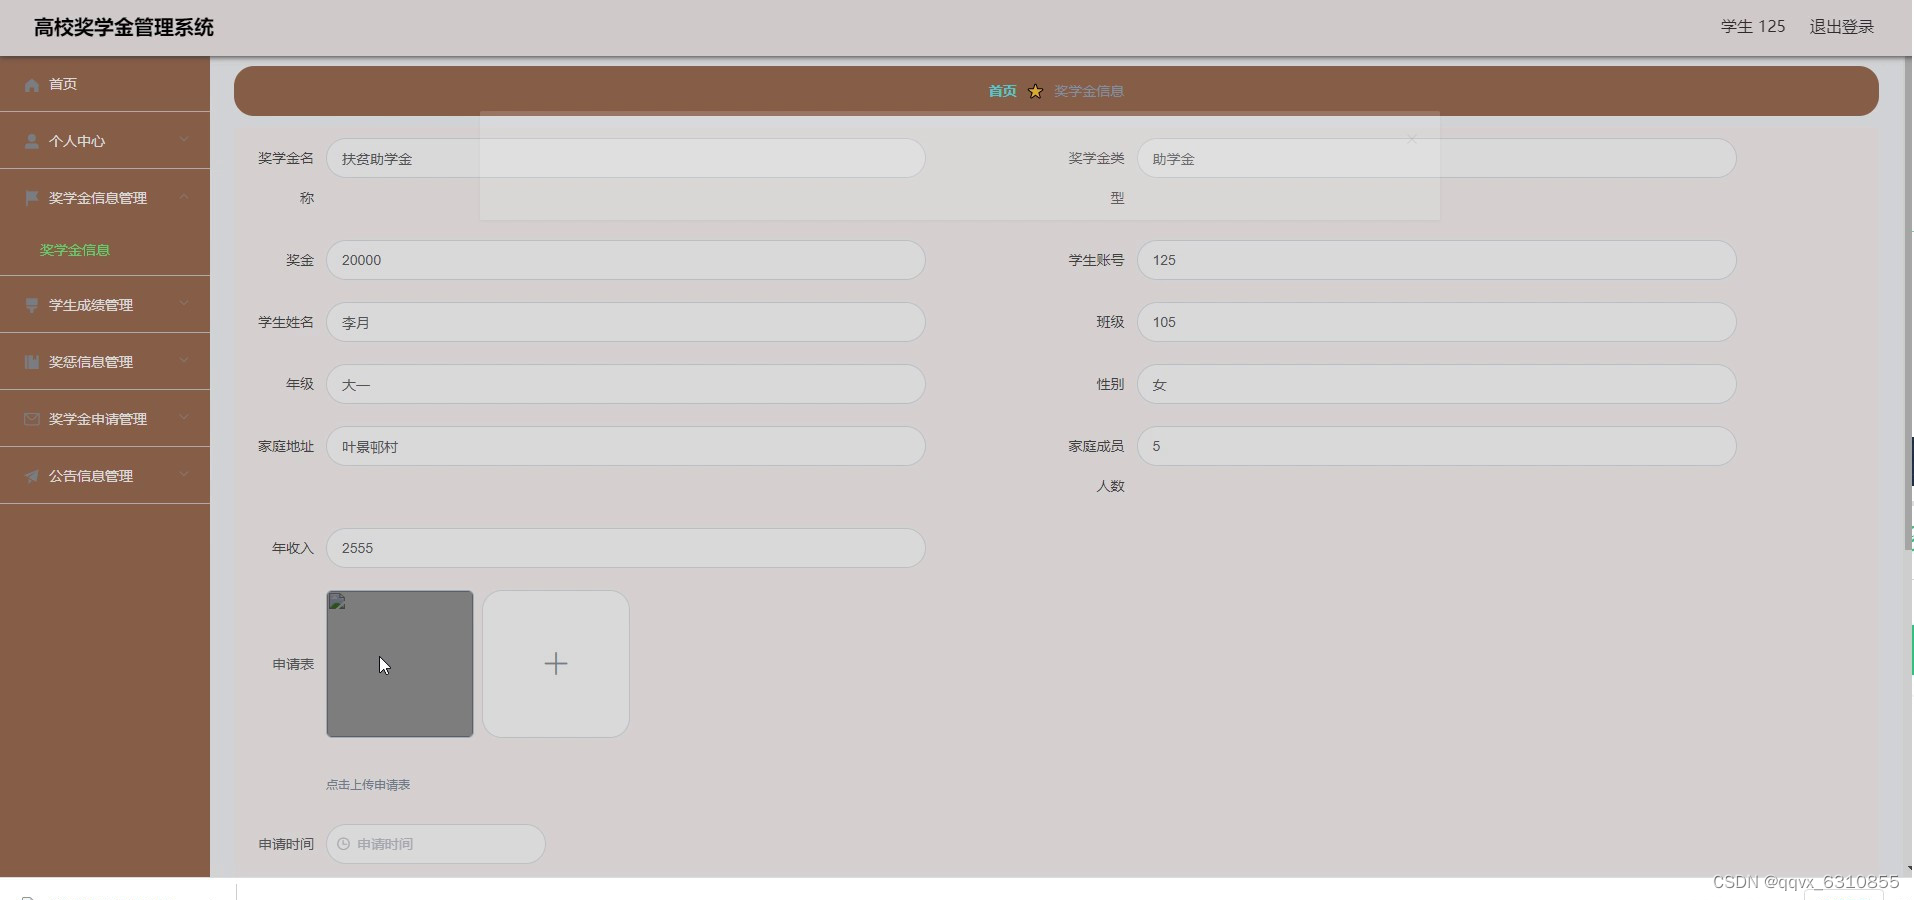Focus the 年级 field showing 大一
This screenshot has height=900, width=1914.
pyautogui.click(x=626, y=384)
